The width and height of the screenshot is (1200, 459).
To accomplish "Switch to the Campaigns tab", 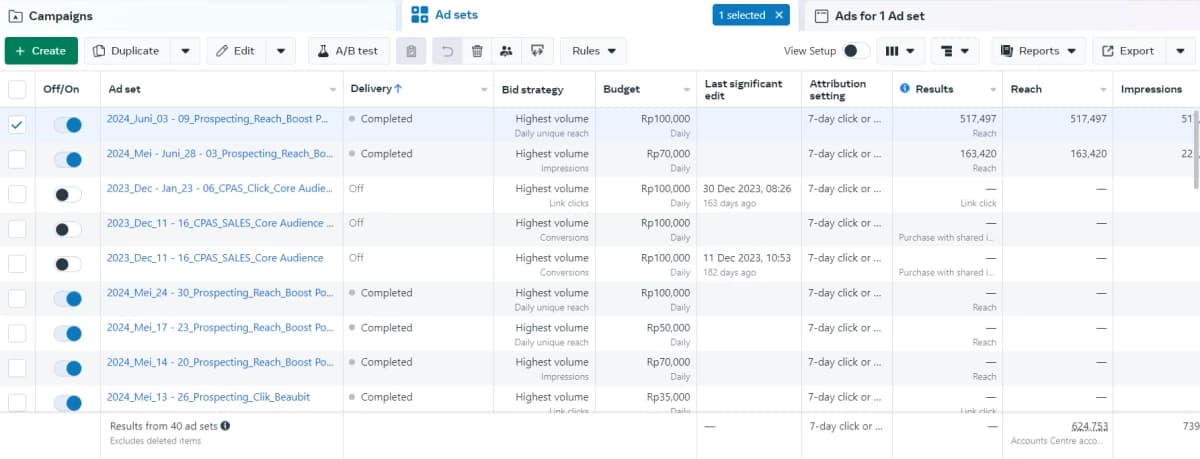I will [60, 16].
